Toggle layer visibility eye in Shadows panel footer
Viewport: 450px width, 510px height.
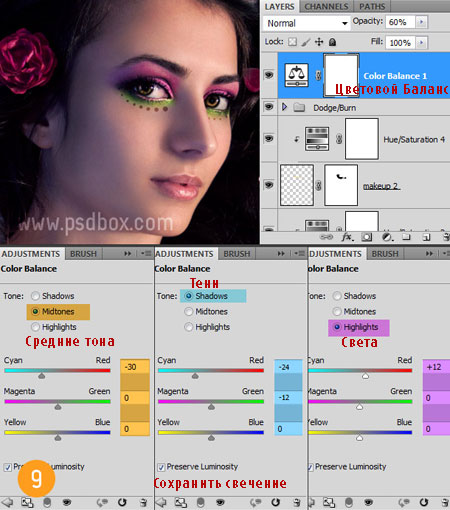click(220, 502)
